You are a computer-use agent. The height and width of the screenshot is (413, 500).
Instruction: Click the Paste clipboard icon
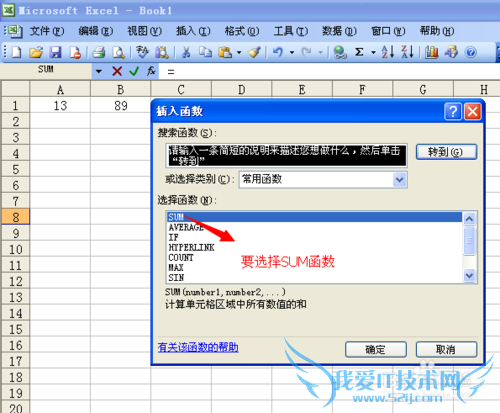point(225,52)
